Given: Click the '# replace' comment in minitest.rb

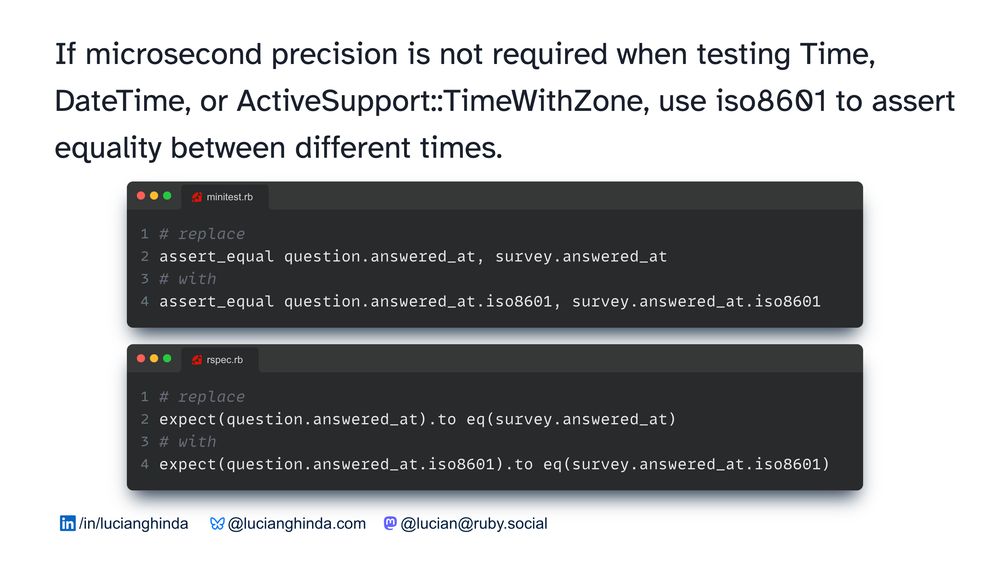Looking at the screenshot, I should 201,234.
